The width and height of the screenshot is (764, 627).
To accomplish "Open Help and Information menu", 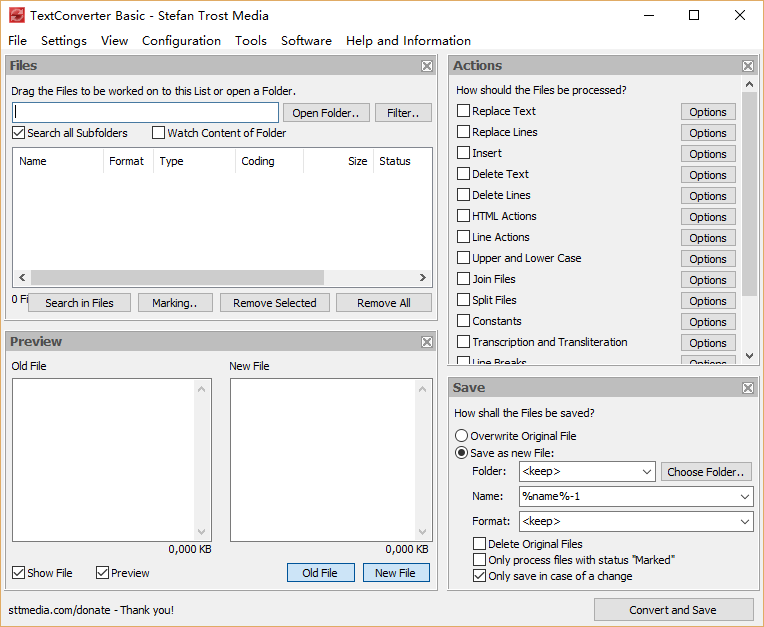I will [408, 40].
